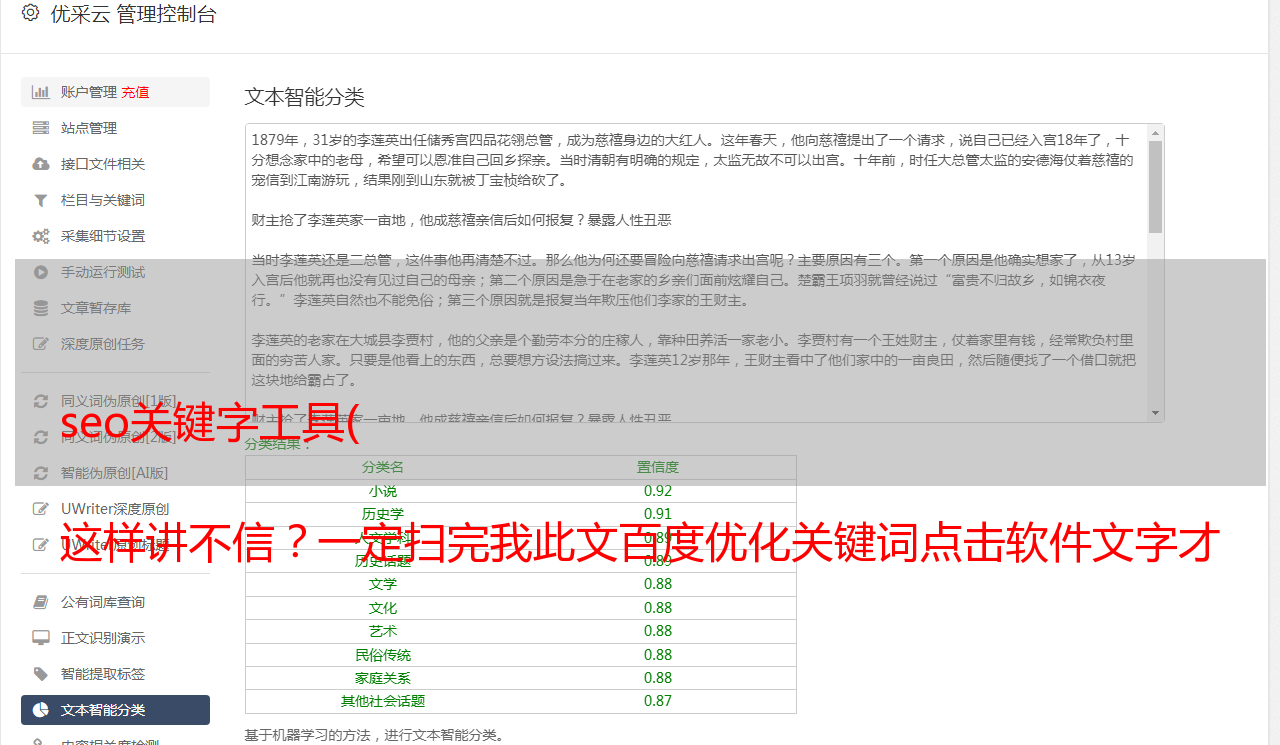Click the bar chart icon for 账户管理
Screen dimensions: 1280x745
pyautogui.click(x=41, y=92)
